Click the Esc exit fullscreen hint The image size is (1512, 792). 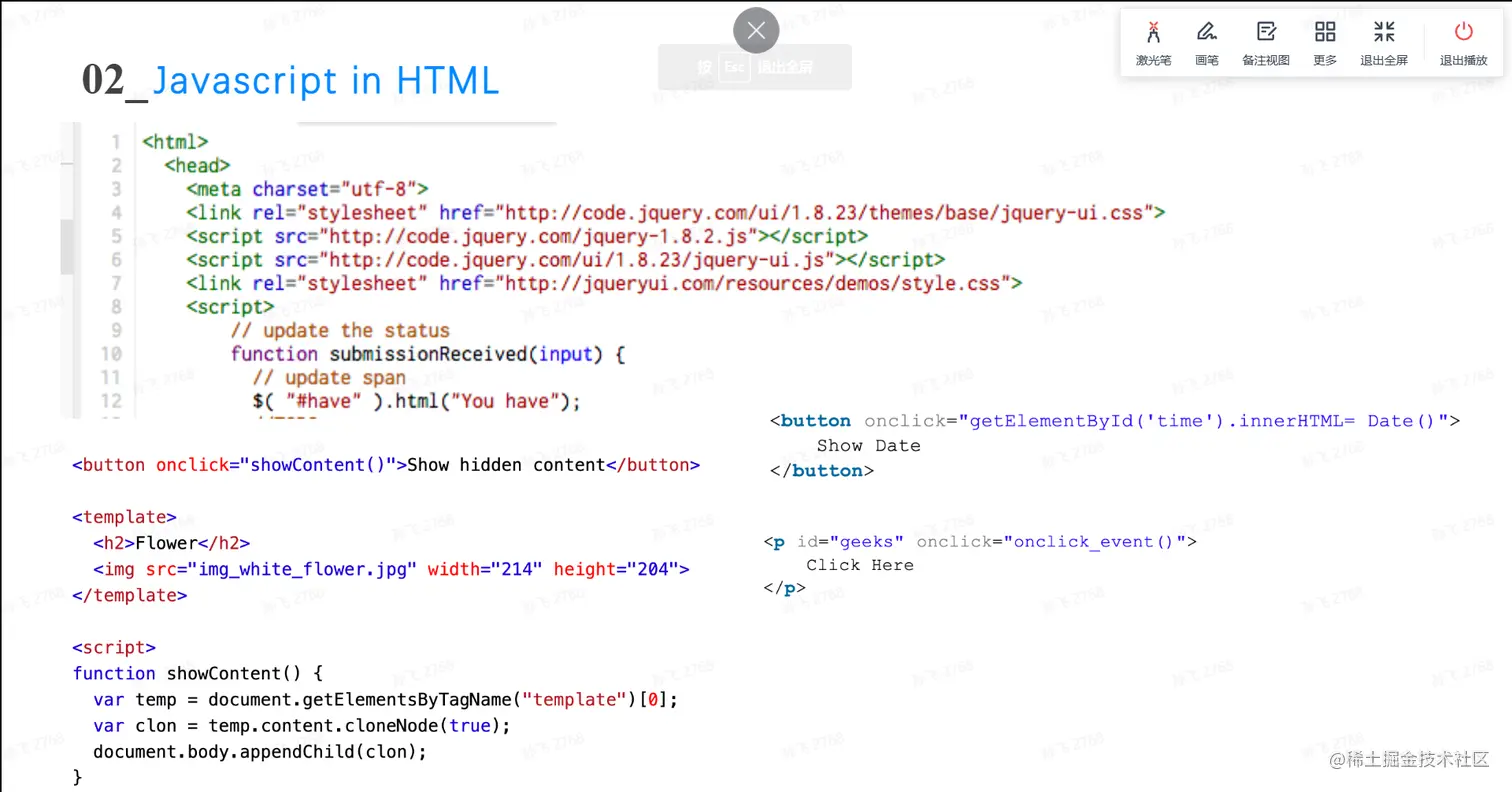755,67
